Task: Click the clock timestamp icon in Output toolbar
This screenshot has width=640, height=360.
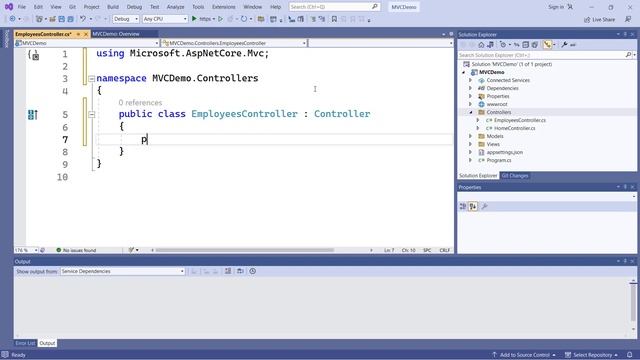Action: click(253, 271)
